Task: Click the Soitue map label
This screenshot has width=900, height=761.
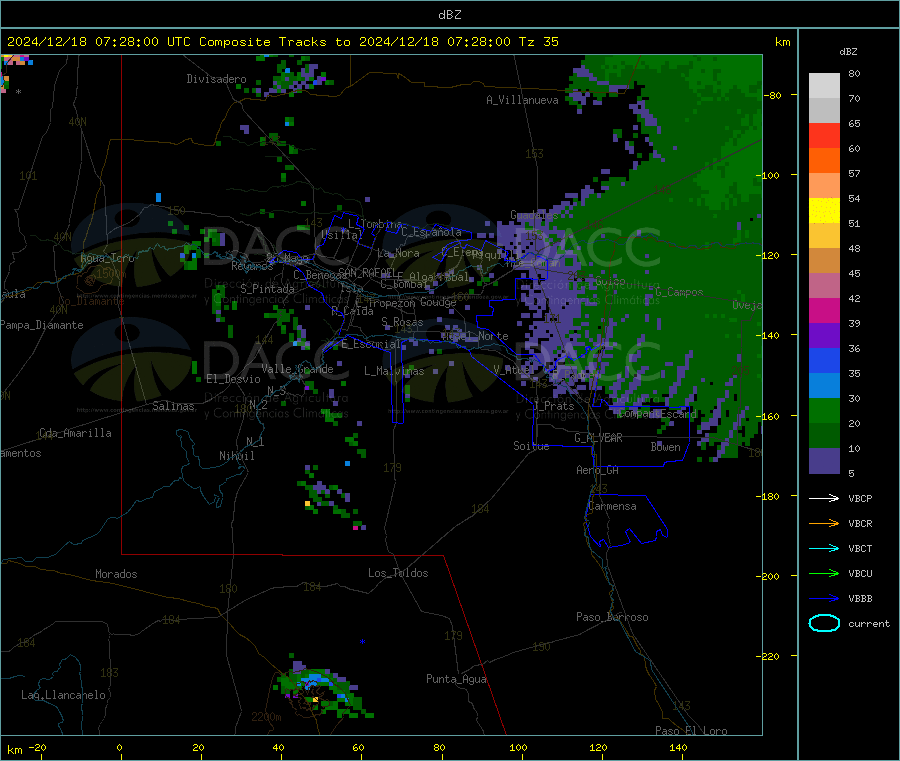Action: 531,446
